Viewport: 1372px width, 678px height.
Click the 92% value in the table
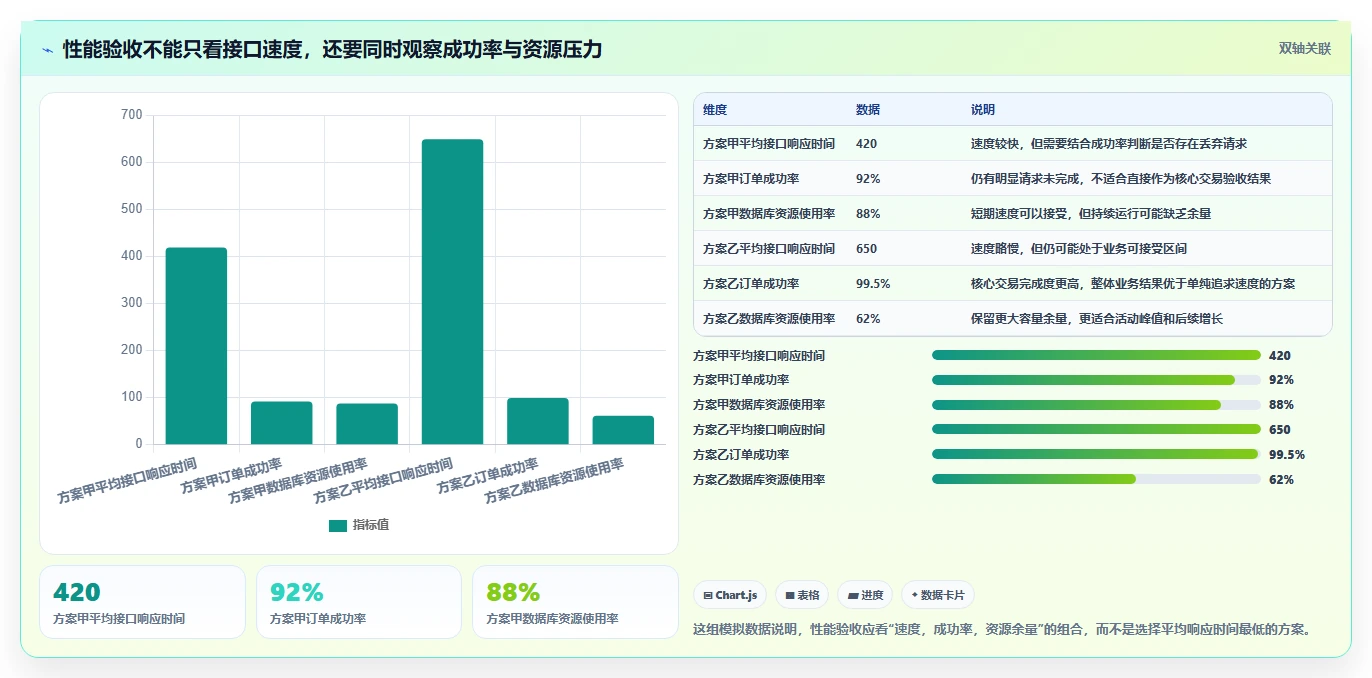[x=868, y=179]
